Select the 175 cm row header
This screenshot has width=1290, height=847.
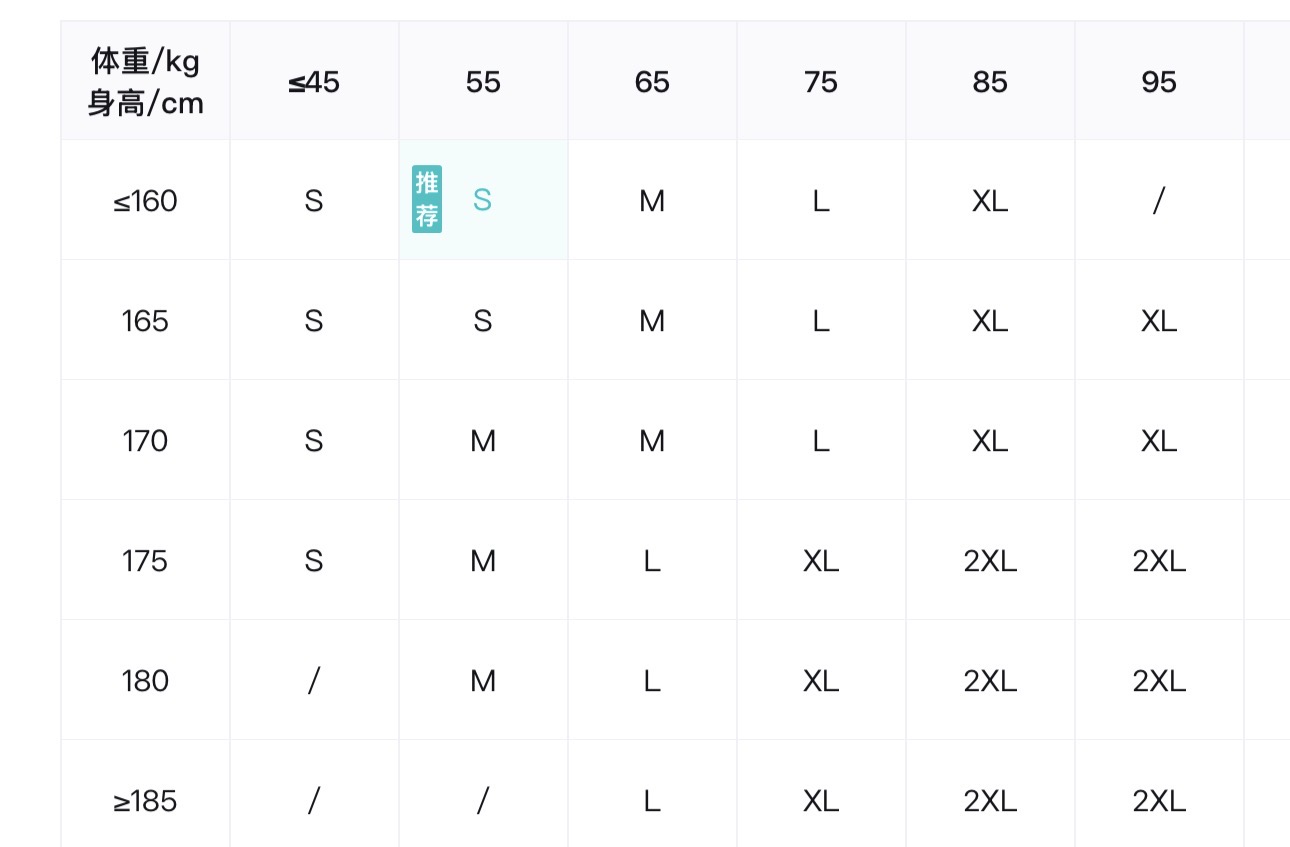click(x=146, y=561)
